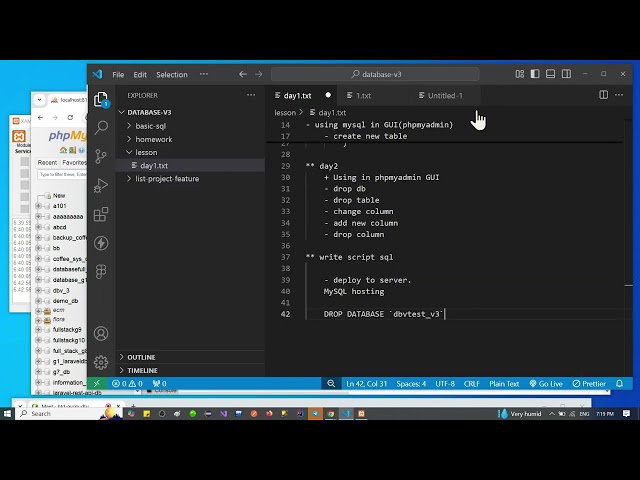Click Spaces: 4 indentation setting
This screenshot has height=480, width=640.
click(411, 384)
